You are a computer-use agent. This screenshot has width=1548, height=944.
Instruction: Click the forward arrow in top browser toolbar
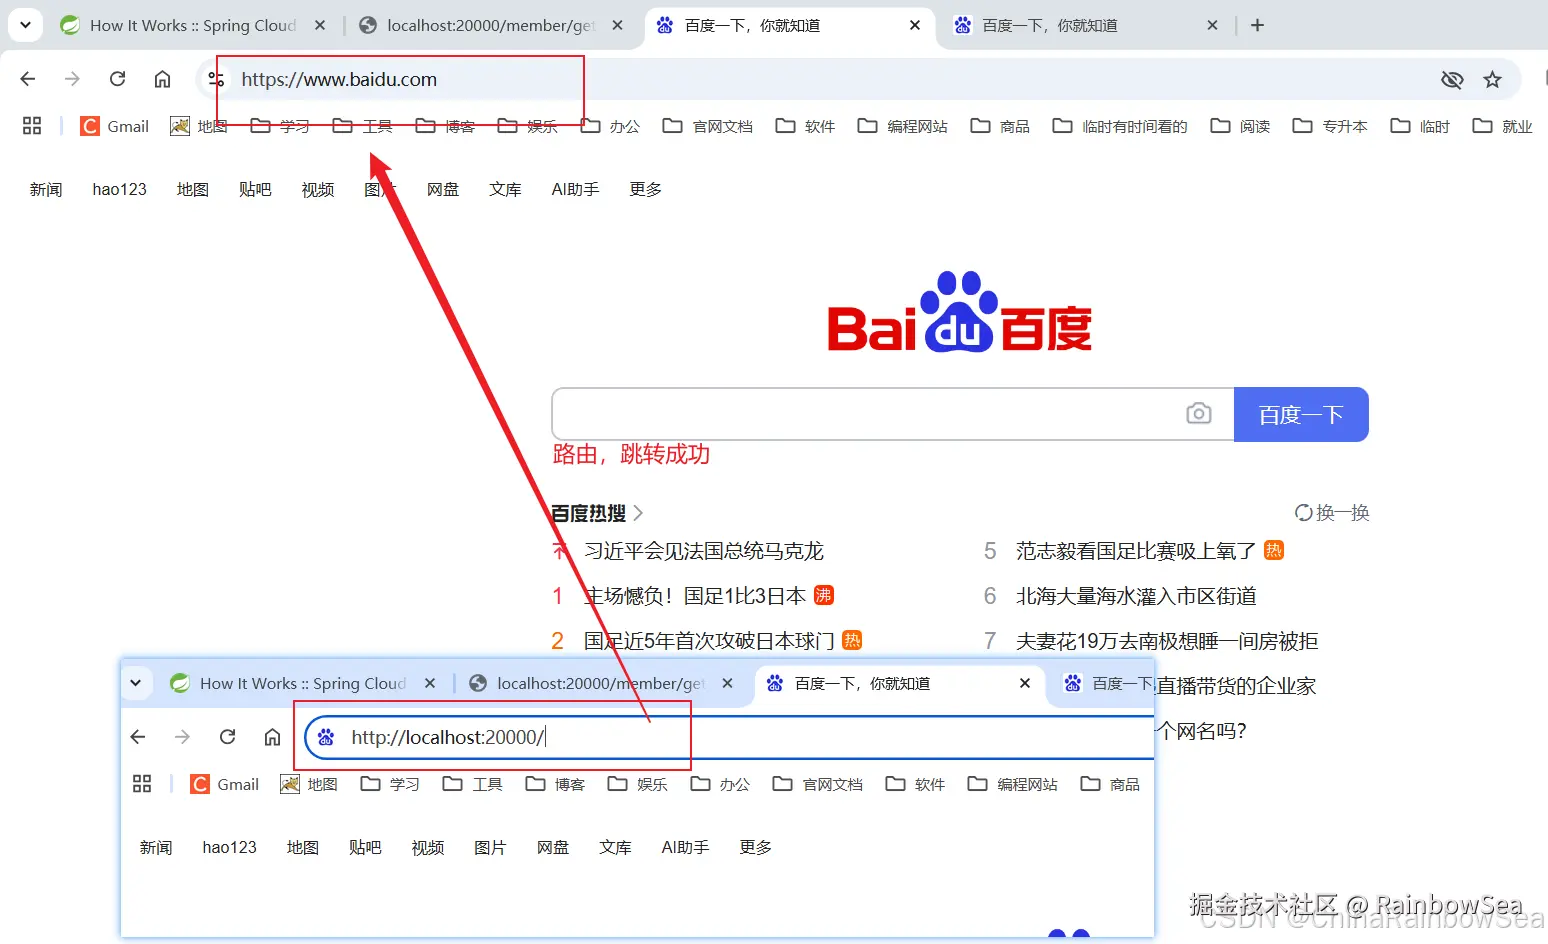click(72, 79)
